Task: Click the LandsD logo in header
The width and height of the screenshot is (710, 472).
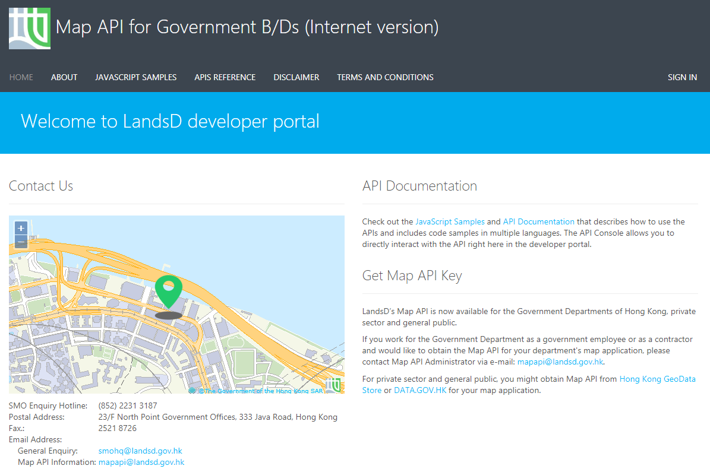Action: coord(30,28)
